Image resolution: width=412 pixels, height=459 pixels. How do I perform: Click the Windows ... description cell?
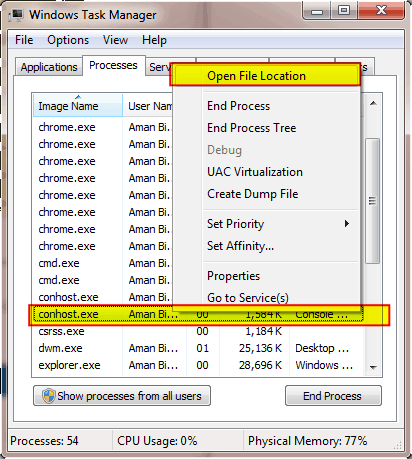coord(324,365)
